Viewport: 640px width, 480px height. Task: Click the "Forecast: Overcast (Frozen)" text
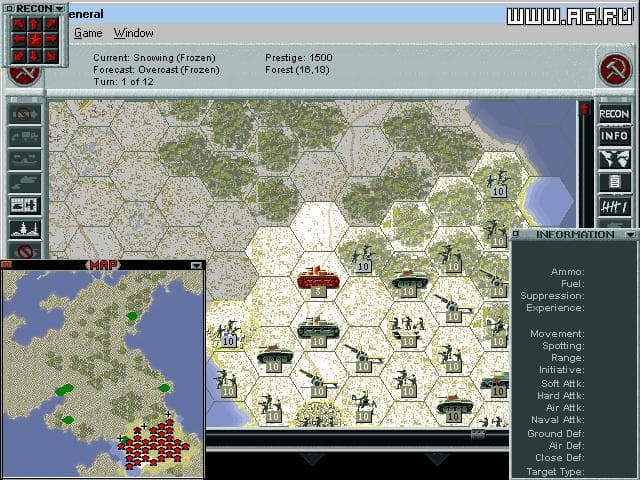pyautogui.click(x=156, y=70)
